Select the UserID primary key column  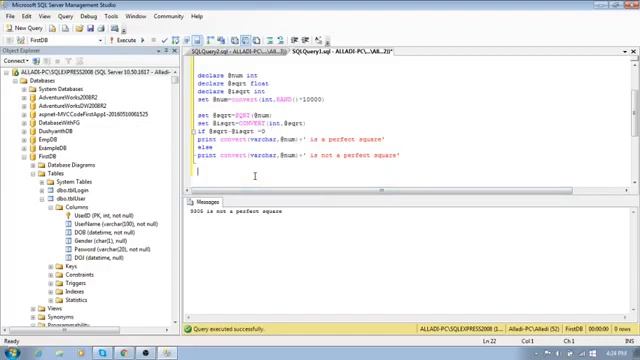click(104, 216)
